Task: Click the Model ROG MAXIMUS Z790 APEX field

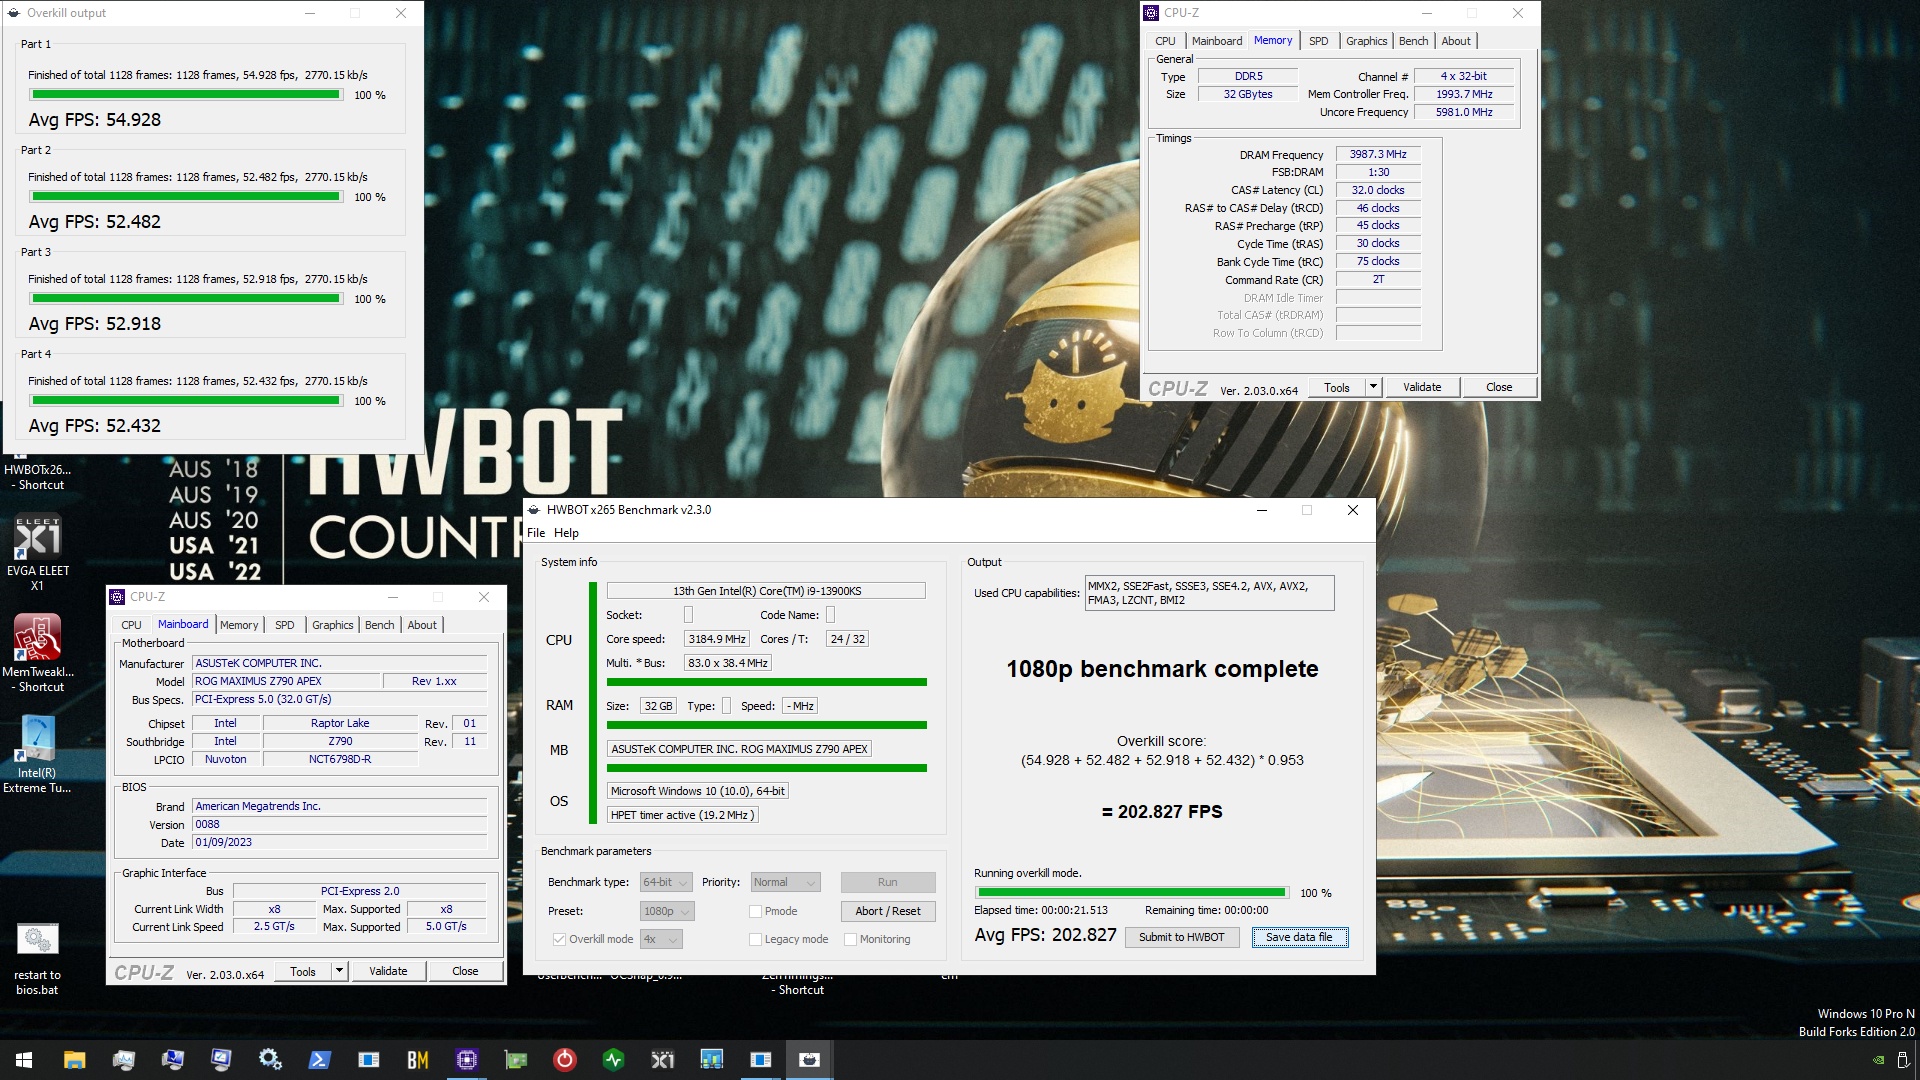Action: [x=287, y=681]
